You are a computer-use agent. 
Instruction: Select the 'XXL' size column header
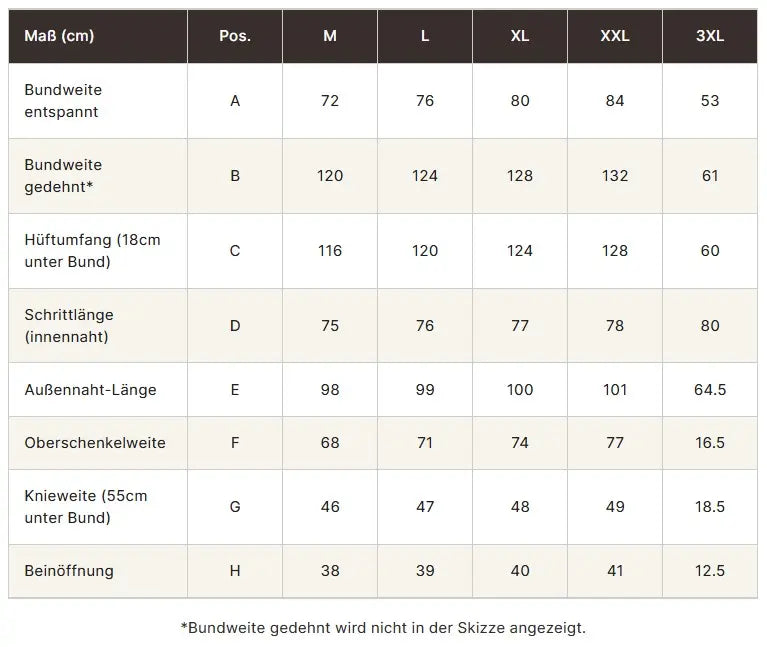coord(615,36)
